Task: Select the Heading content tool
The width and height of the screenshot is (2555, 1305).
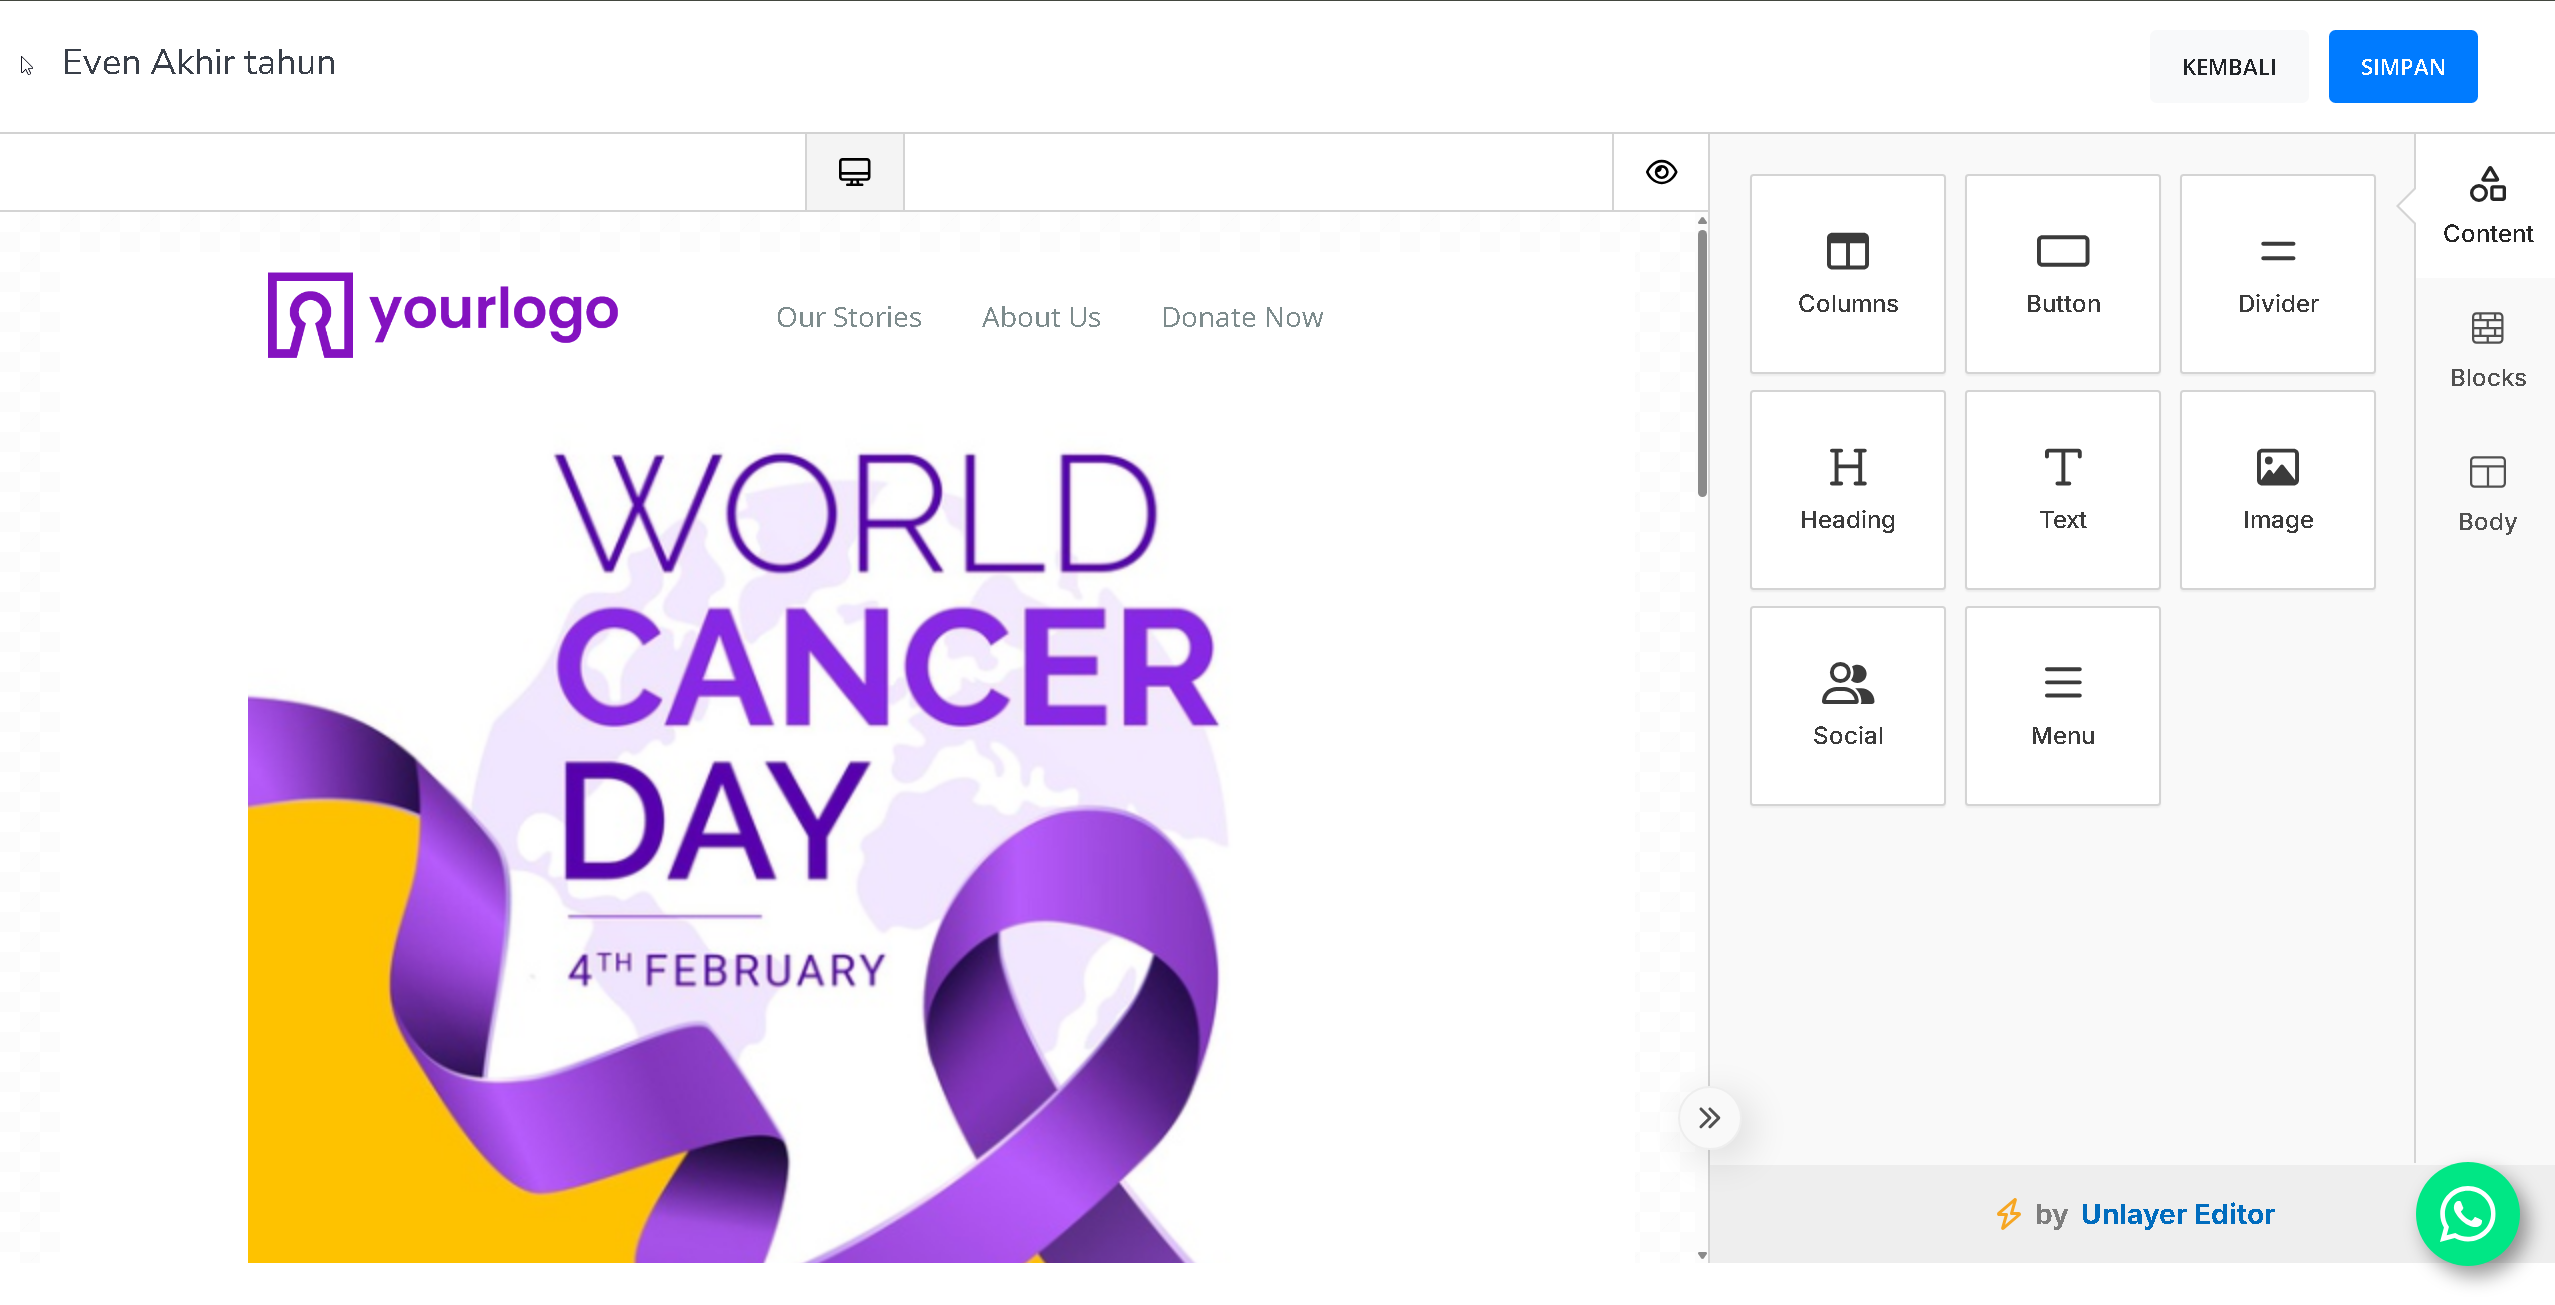Action: coord(1847,489)
